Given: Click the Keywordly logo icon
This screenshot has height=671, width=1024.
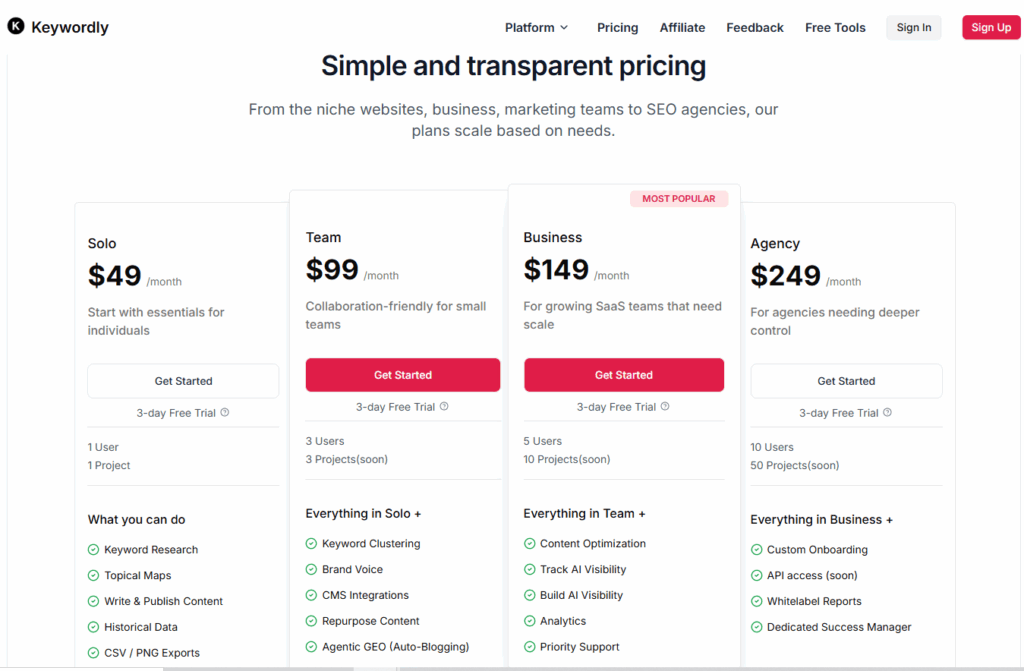Looking at the screenshot, I should click(15, 26).
